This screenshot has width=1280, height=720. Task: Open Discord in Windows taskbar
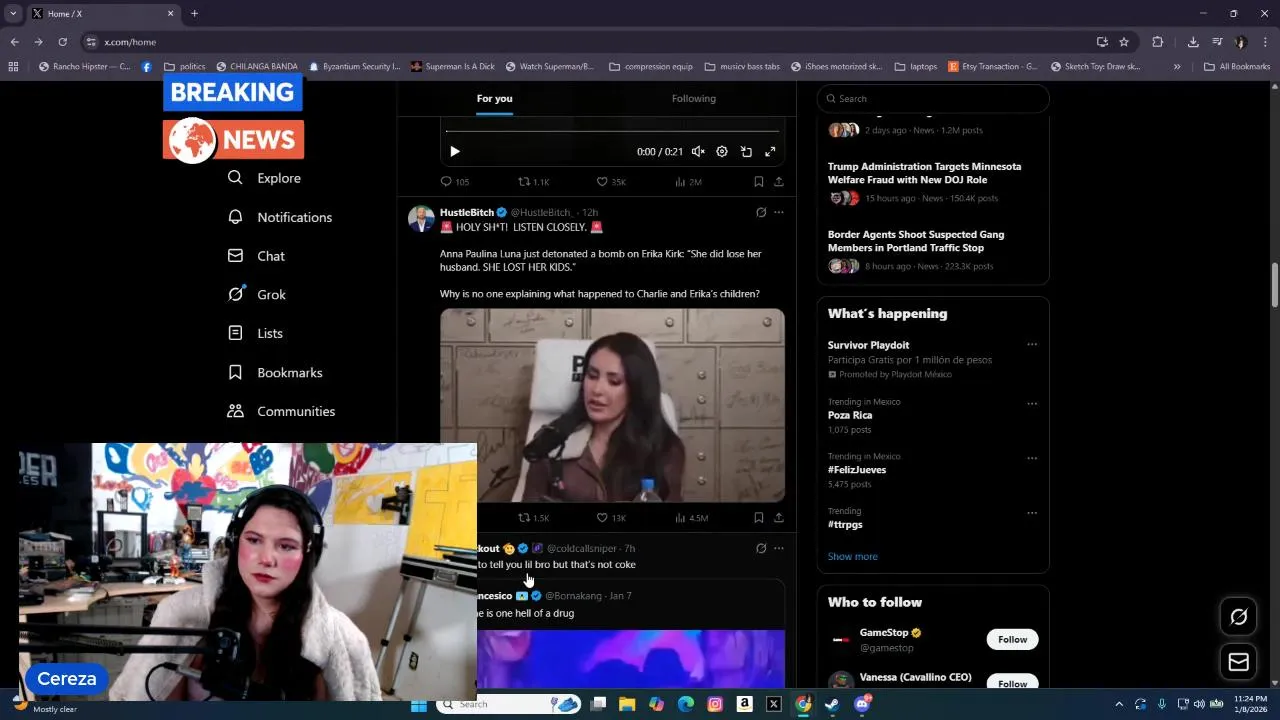pyautogui.click(x=862, y=704)
